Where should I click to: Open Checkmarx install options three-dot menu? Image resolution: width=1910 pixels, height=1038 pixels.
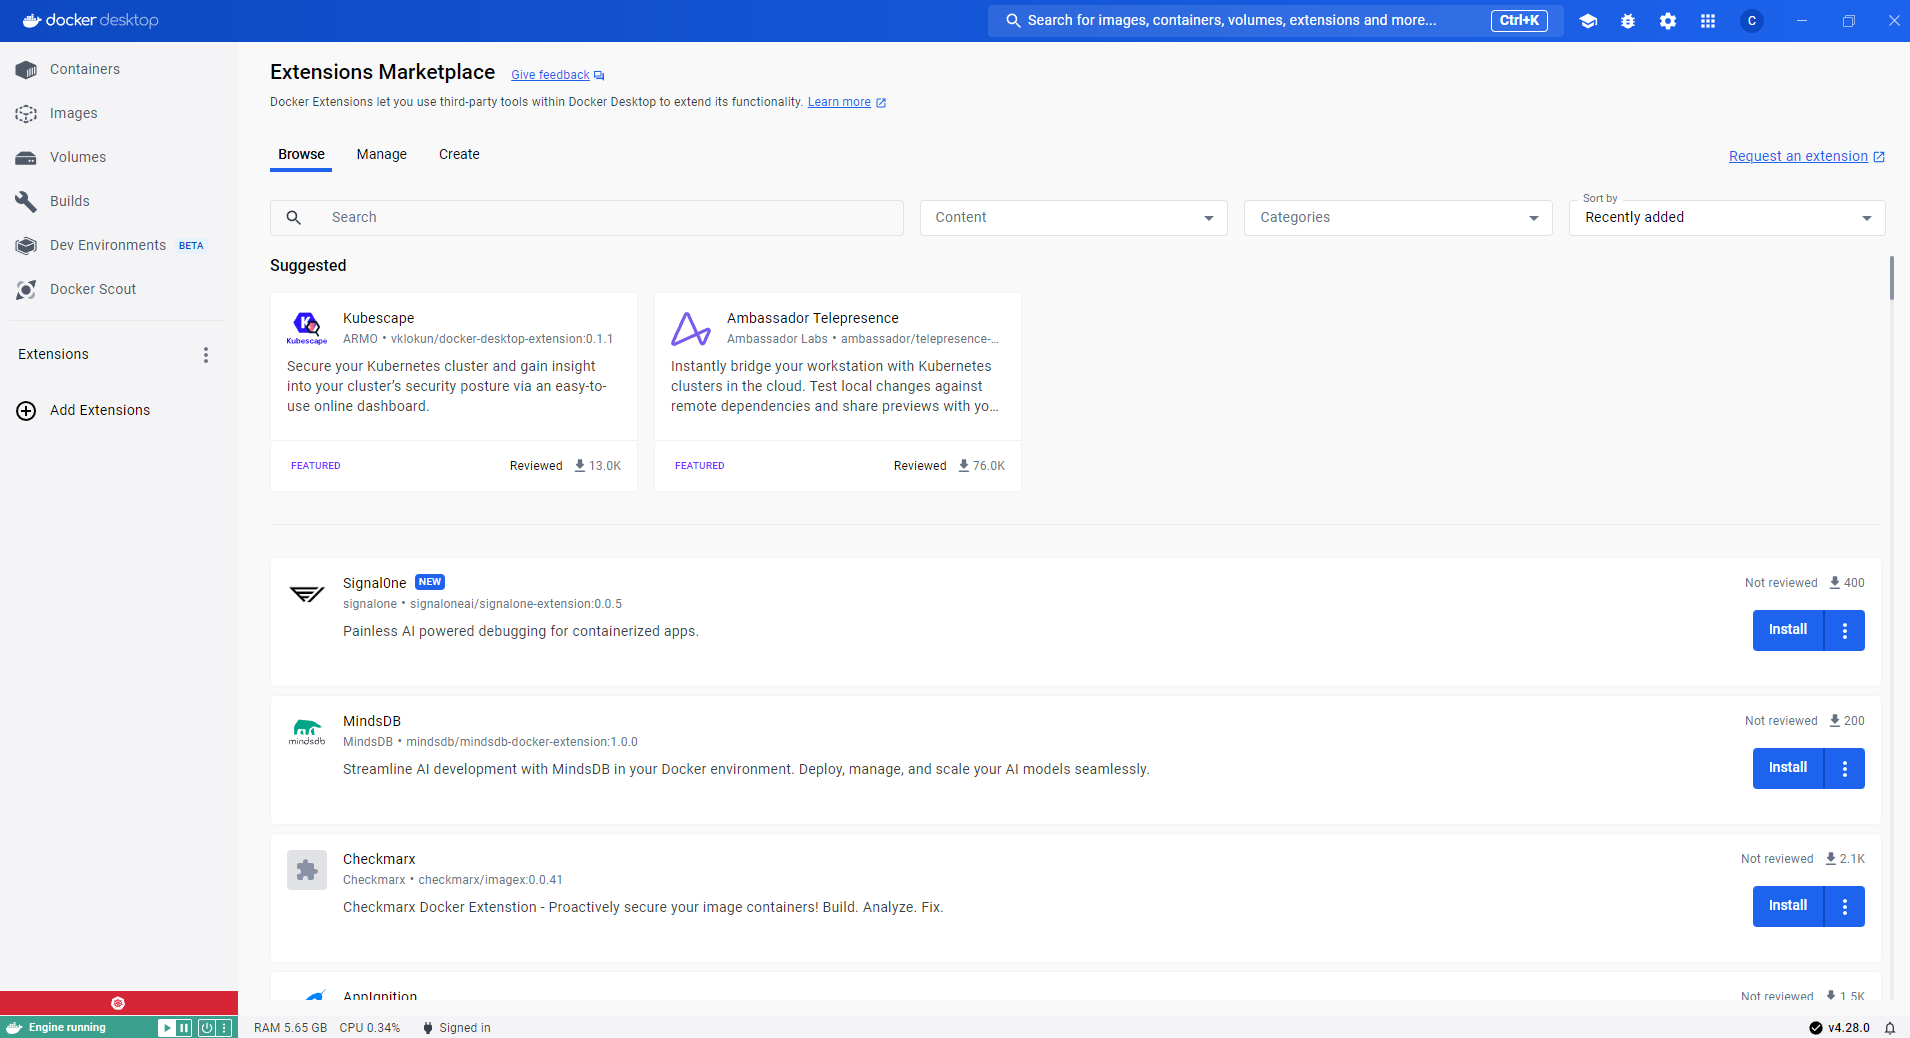click(1845, 907)
